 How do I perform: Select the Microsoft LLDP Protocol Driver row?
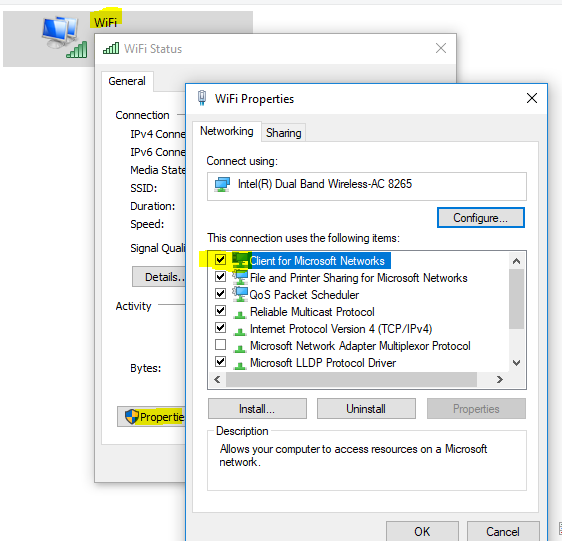(323, 363)
